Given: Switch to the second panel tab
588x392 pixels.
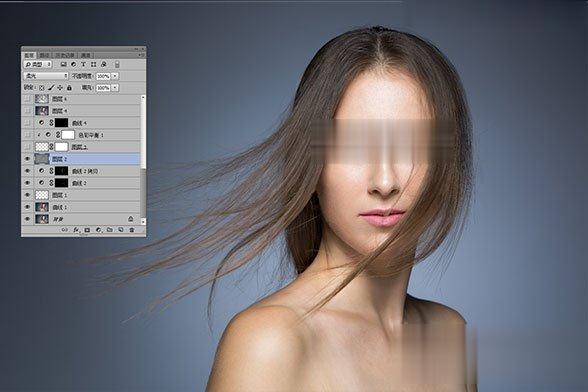Looking at the screenshot, I should coord(45,56).
